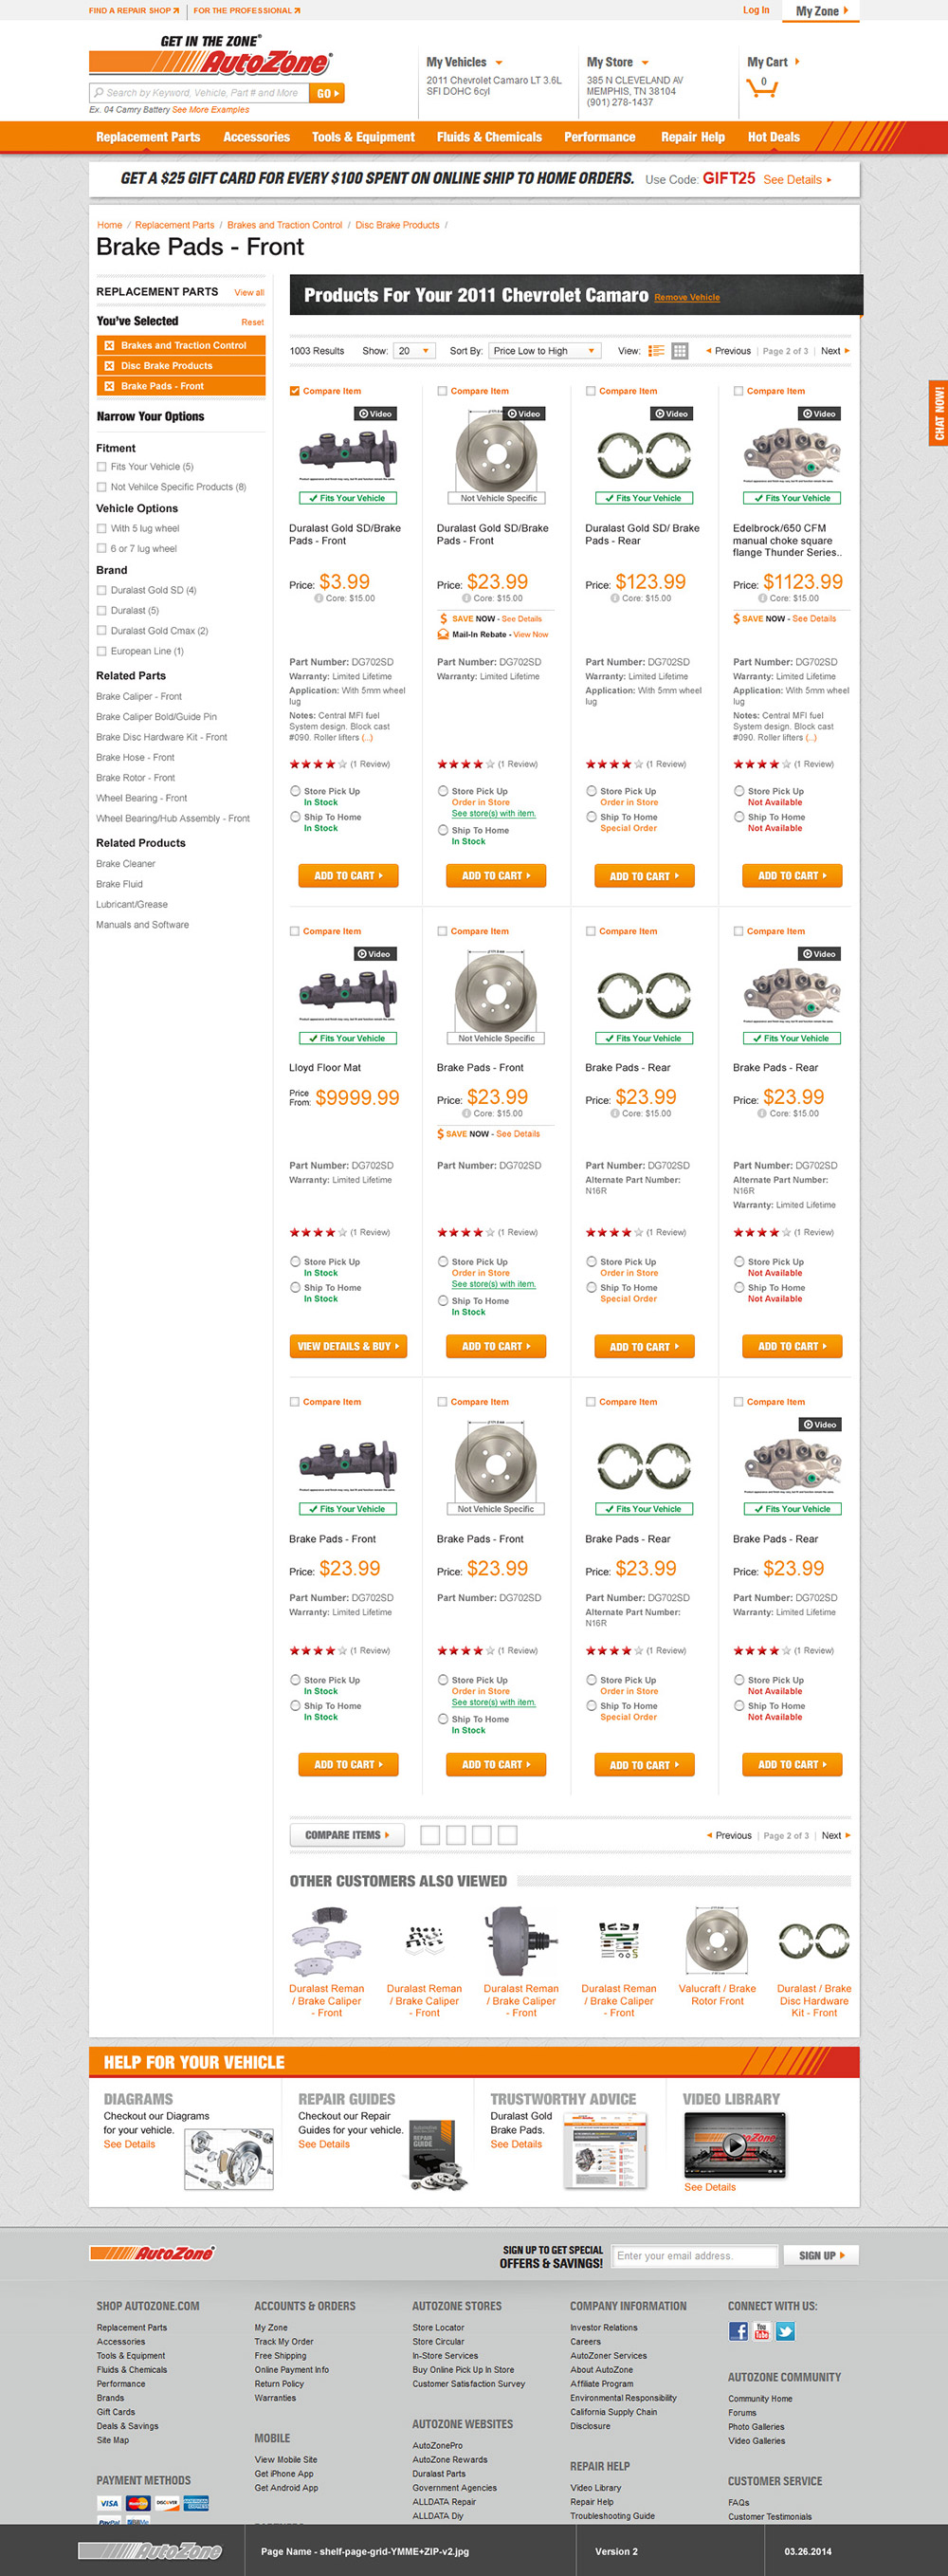The height and width of the screenshot is (2576, 948).
Task: Open My Zone menu
Action: (821, 11)
